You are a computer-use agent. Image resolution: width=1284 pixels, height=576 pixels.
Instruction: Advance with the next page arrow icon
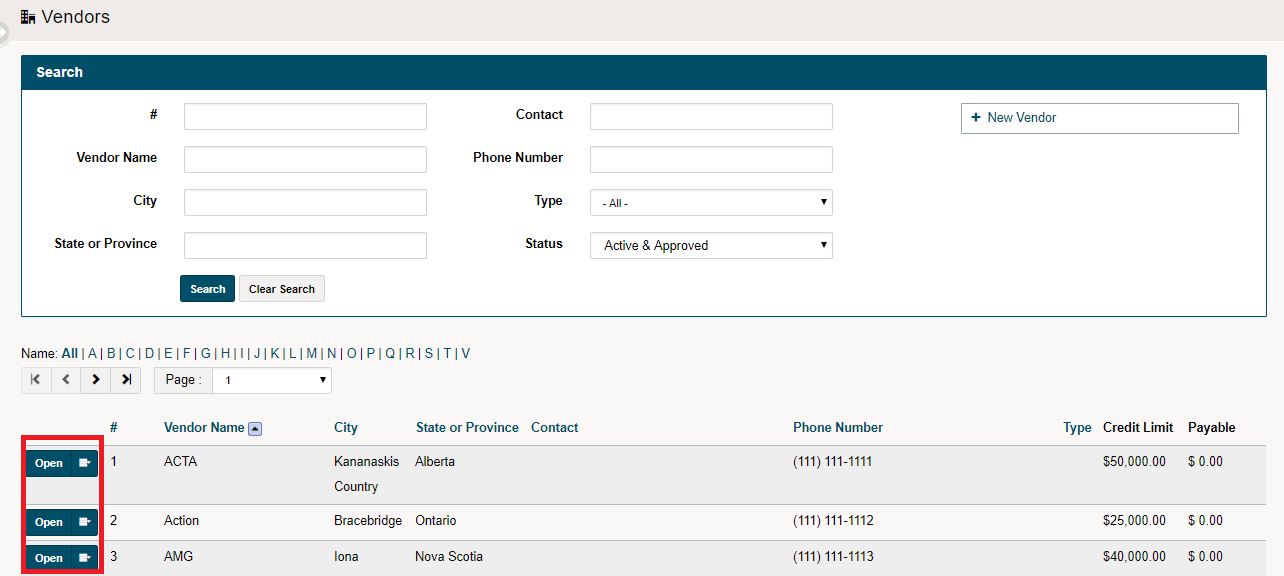click(96, 380)
